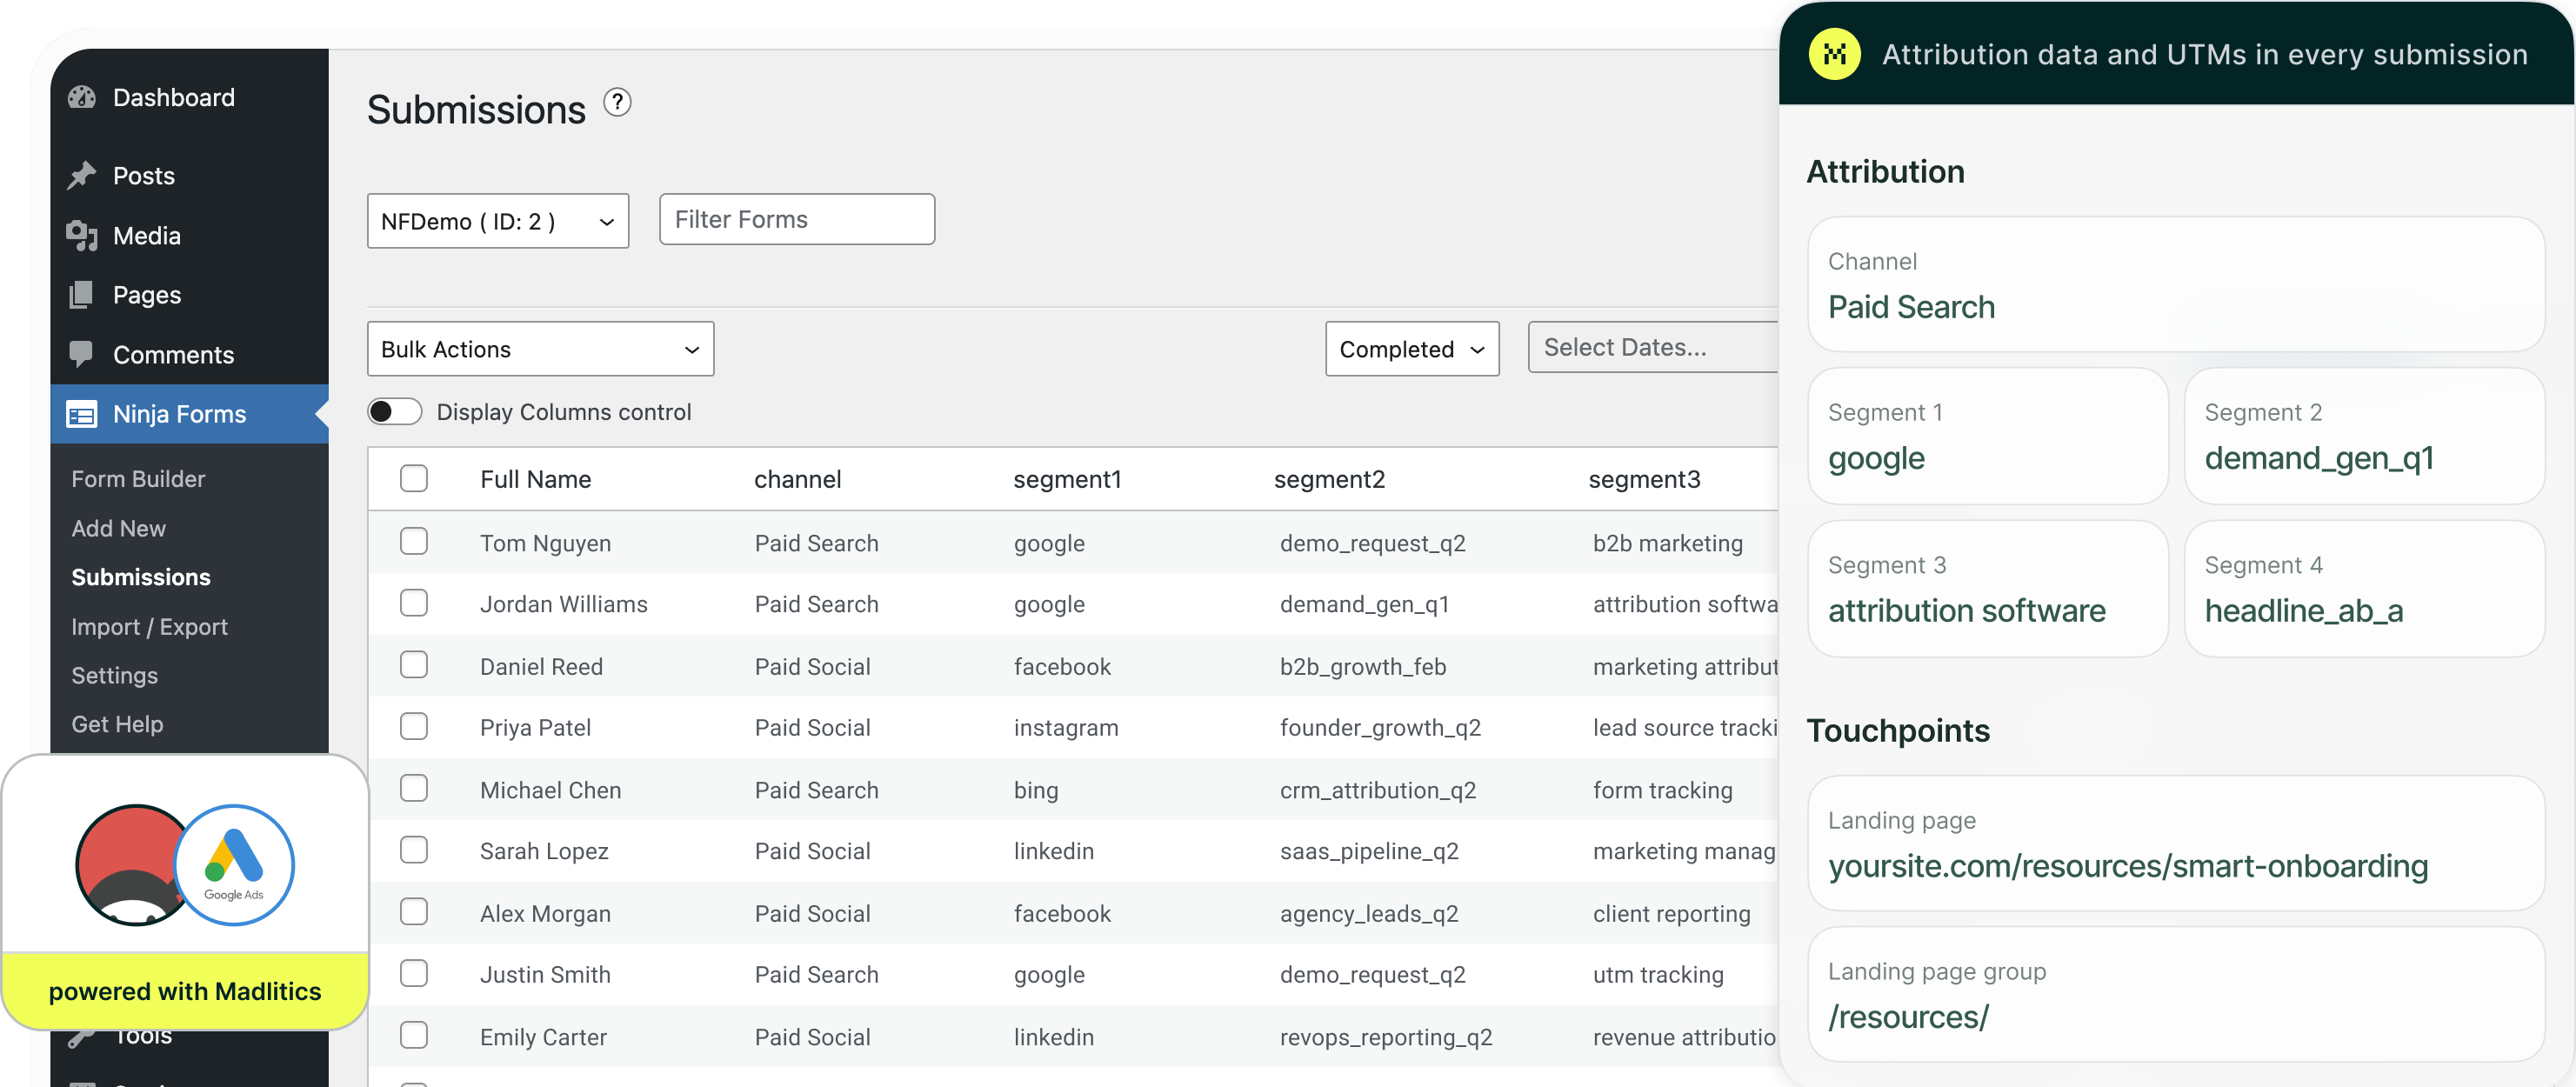This screenshot has height=1087, width=2576.
Task: Focus the Filter Forms input field
Action: (x=797, y=219)
